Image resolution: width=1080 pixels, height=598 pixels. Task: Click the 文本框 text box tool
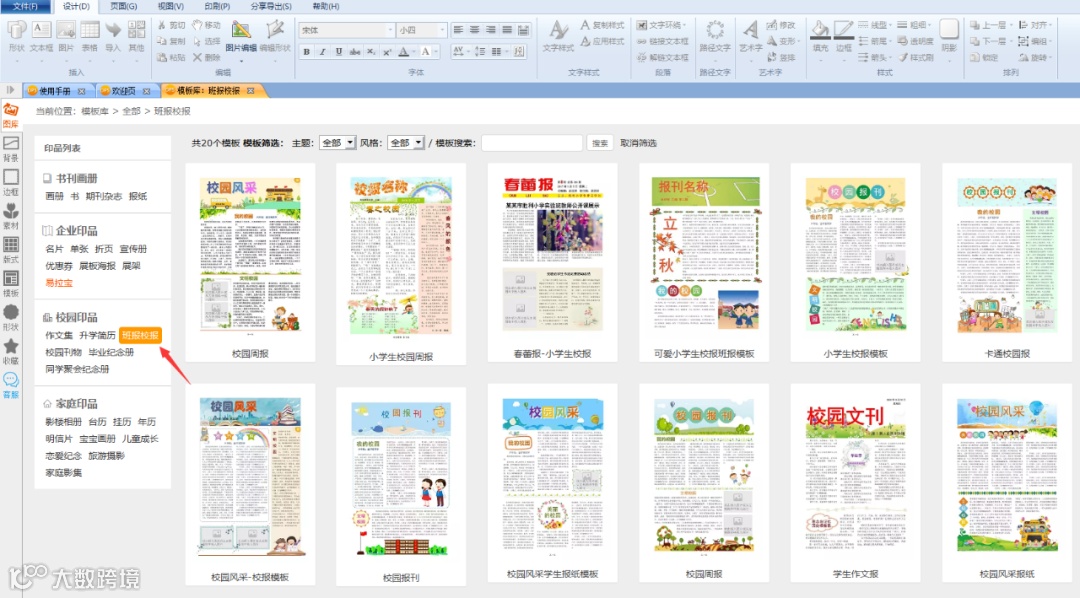(x=41, y=37)
